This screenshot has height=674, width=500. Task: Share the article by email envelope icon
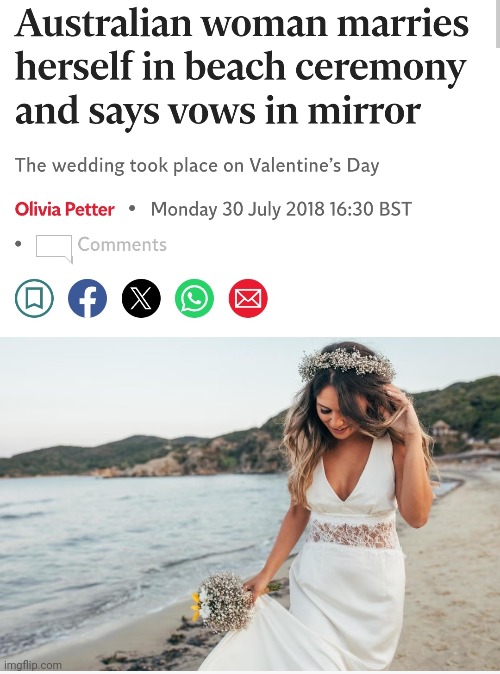[x=248, y=298]
